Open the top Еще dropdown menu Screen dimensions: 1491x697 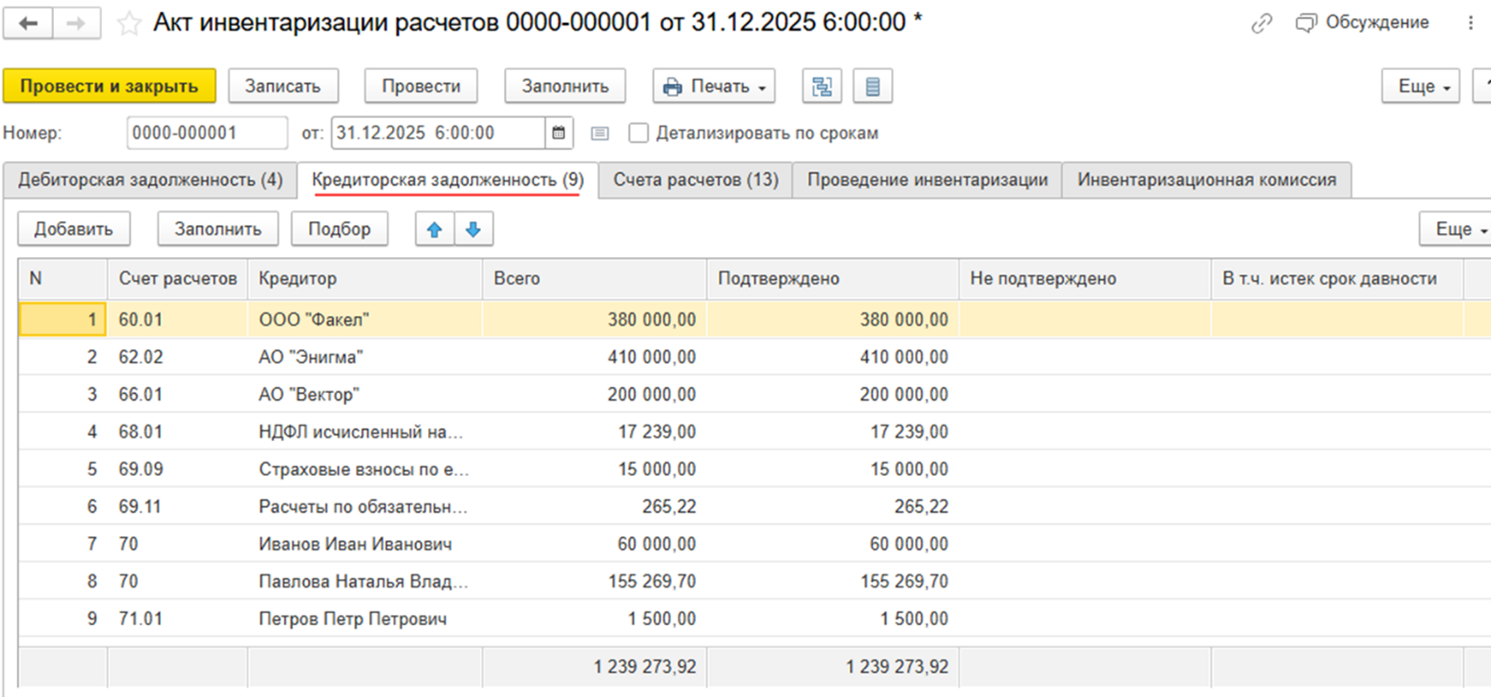(x=1421, y=87)
